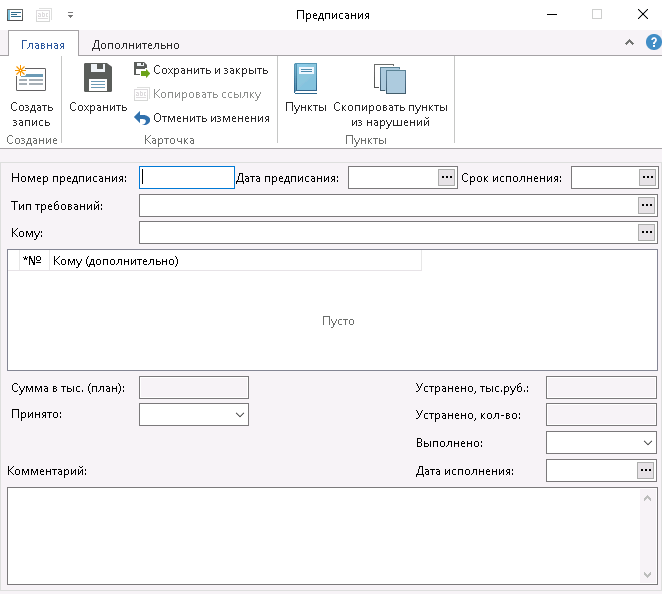Click the Устранено, кол-во field
Viewport: 662px width, 594px height.
[601, 415]
